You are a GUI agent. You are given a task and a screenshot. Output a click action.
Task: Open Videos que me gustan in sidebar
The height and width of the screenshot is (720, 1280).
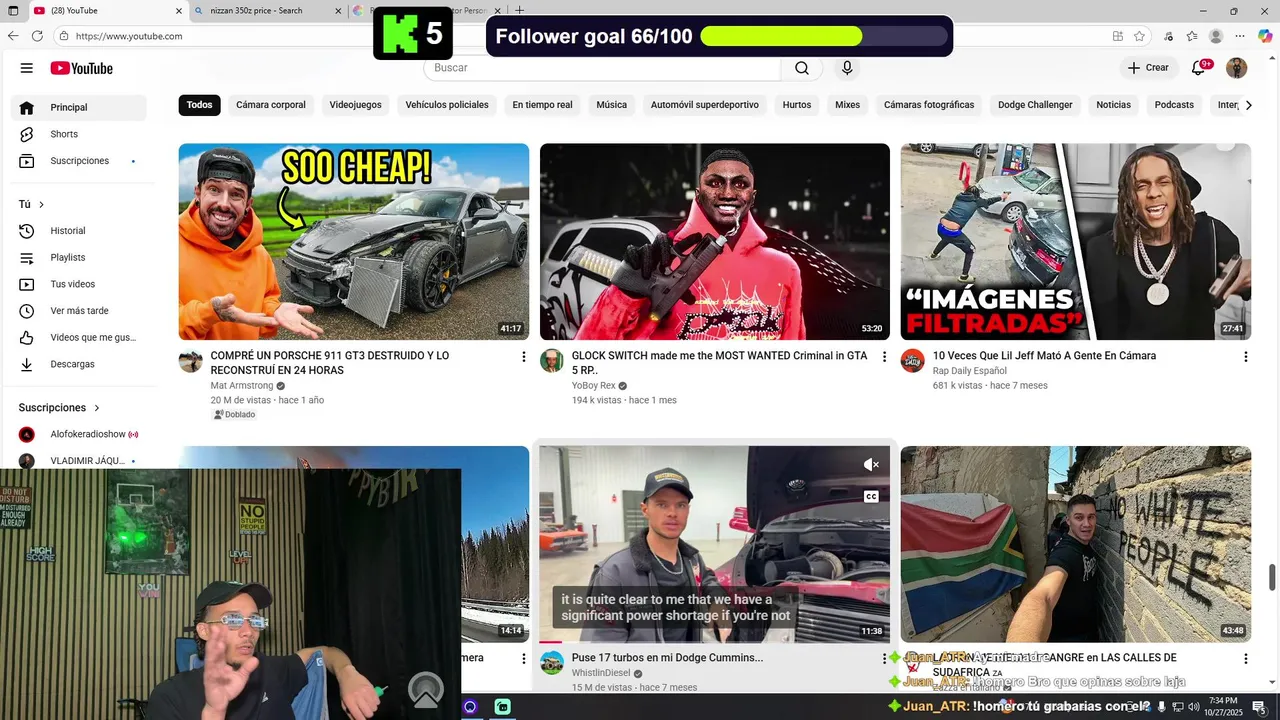tap(79, 338)
